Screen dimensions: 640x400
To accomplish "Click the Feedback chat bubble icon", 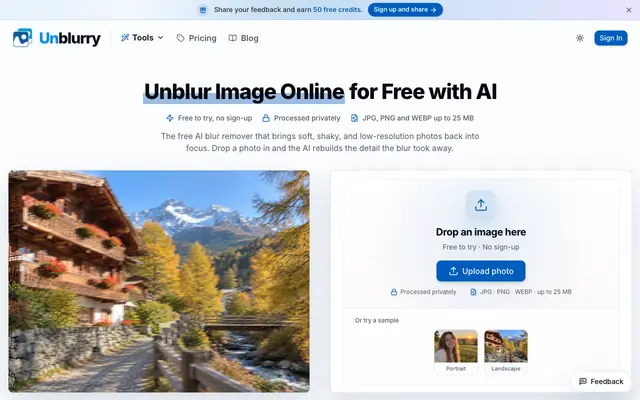I will pos(583,381).
